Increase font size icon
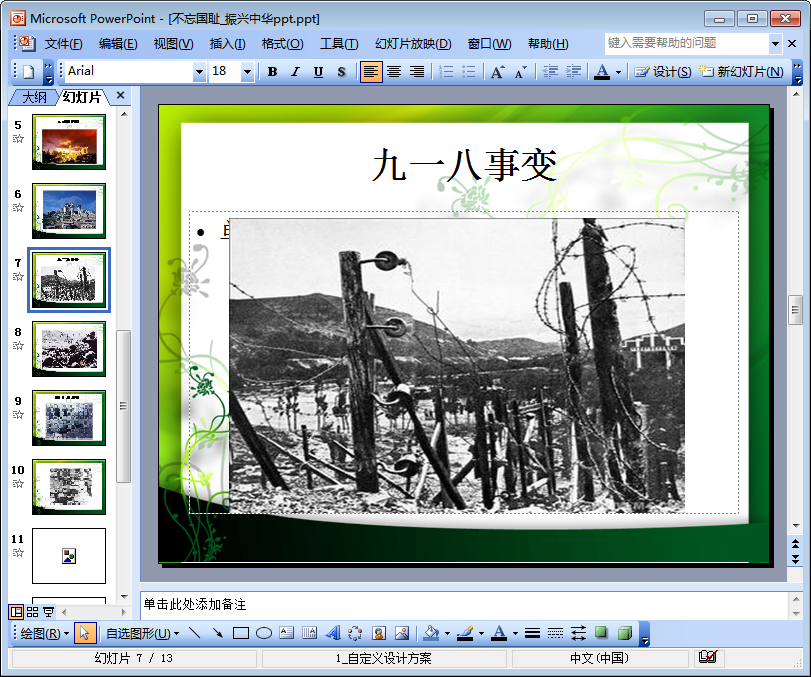 coord(498,72)
